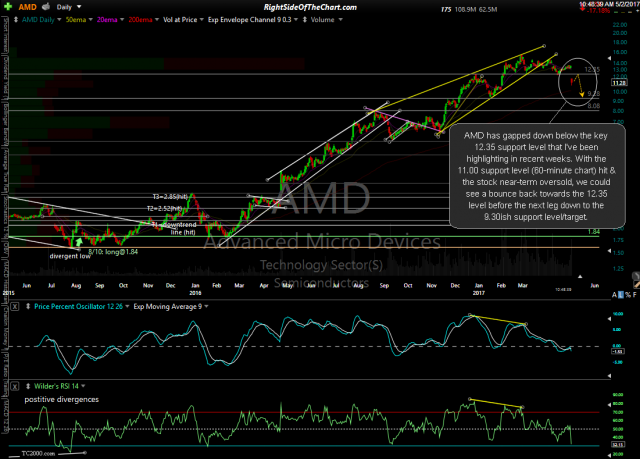Image resolution: width=640 pixels, height=459 pixels.
Task: Select percent scale toggle %
Action: (x=628, y=295)
